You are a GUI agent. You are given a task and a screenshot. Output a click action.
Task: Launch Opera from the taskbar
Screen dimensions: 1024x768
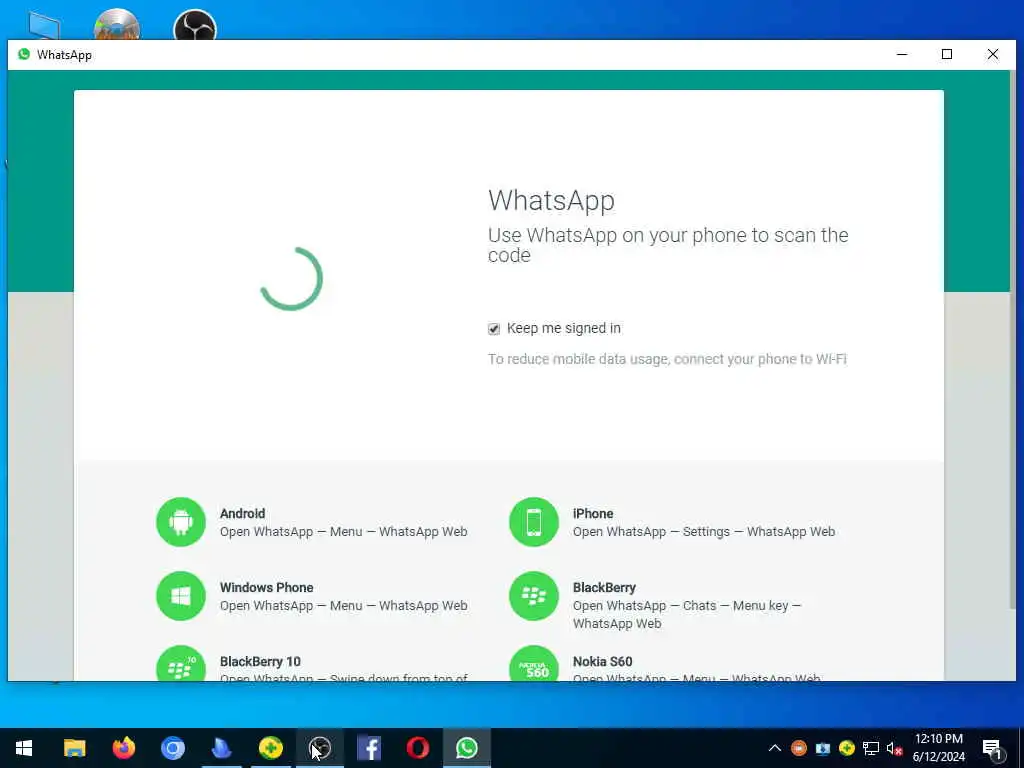(417, 748)
